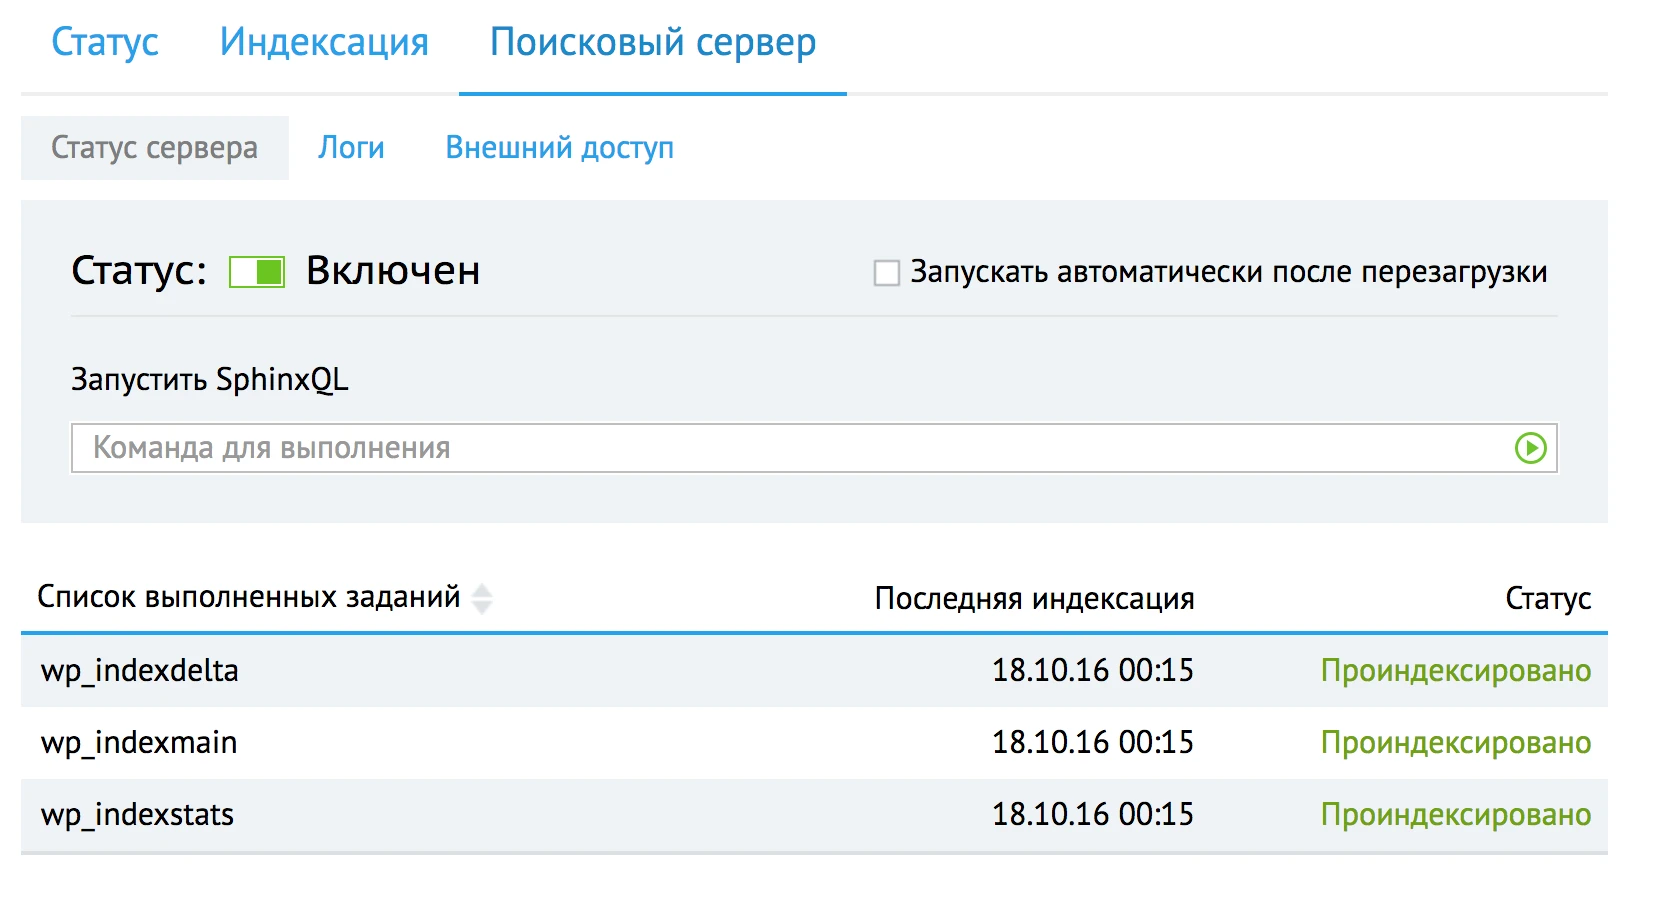Run the SphinxQL command with the play icon

point(1530,448)
